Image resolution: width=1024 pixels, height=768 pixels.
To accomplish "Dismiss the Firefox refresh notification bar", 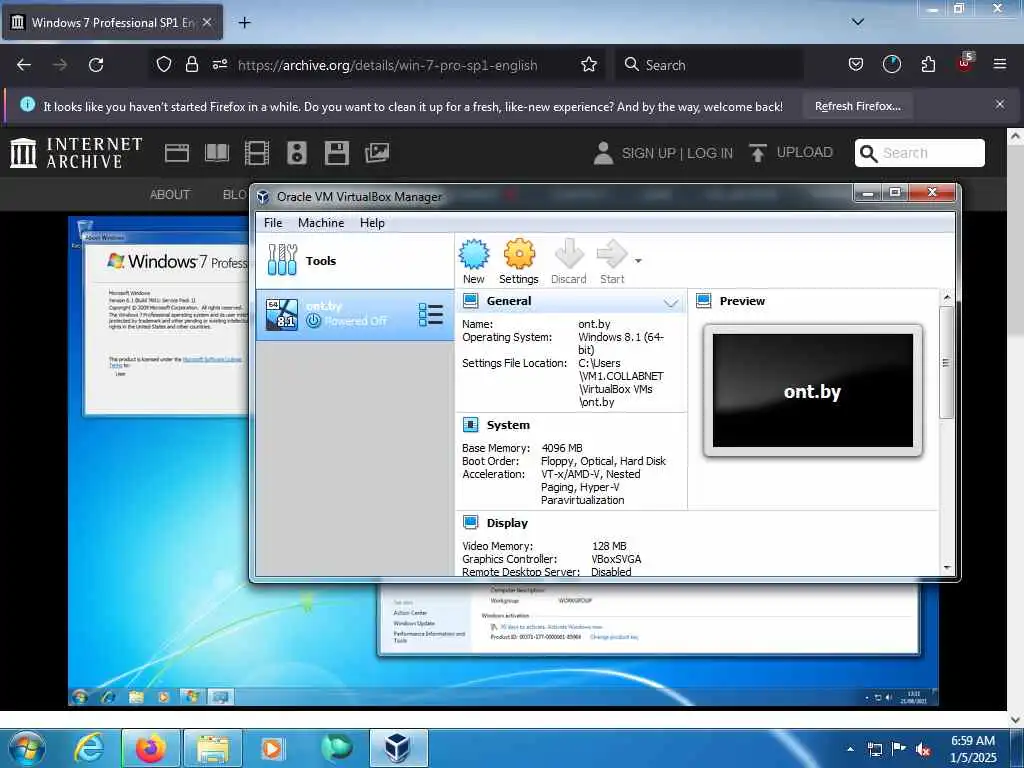I will click(999, 104).
